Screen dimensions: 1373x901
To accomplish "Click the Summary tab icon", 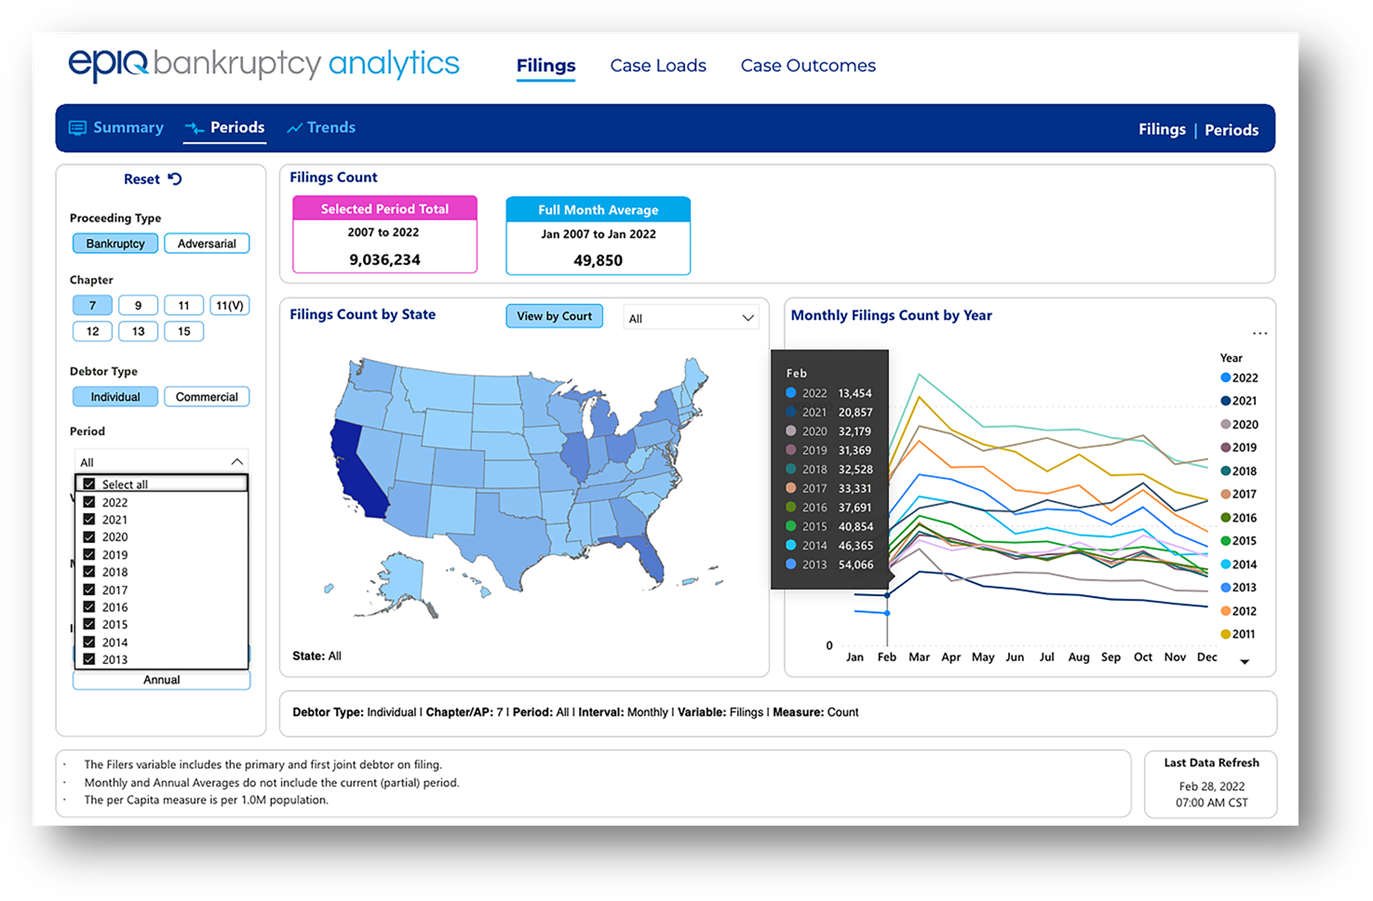I will pos(77,128).
